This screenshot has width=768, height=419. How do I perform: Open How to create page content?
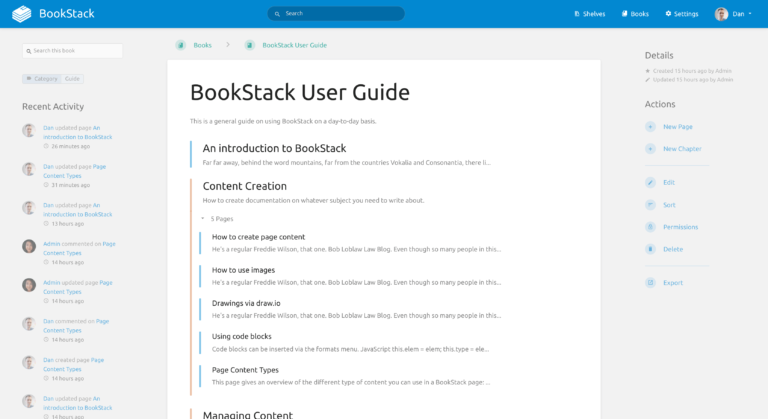258,237
